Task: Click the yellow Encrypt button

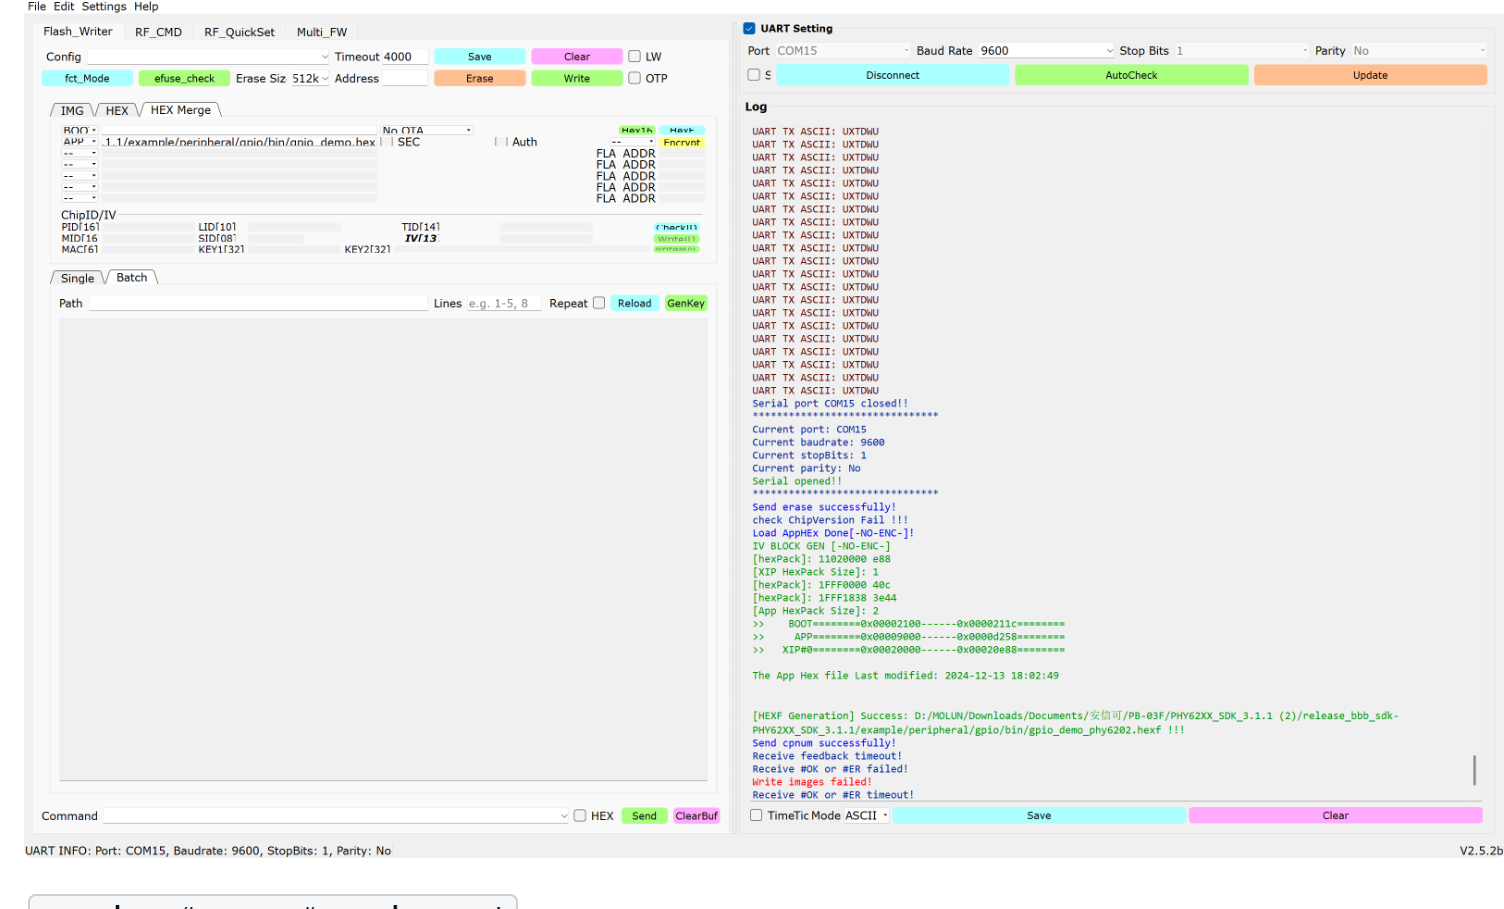Action: click(682, 142)
